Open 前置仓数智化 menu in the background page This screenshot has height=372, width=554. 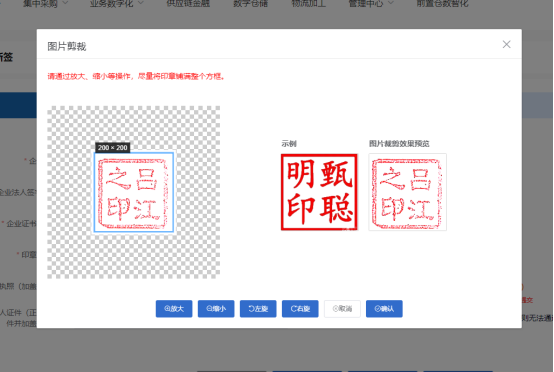442,4
